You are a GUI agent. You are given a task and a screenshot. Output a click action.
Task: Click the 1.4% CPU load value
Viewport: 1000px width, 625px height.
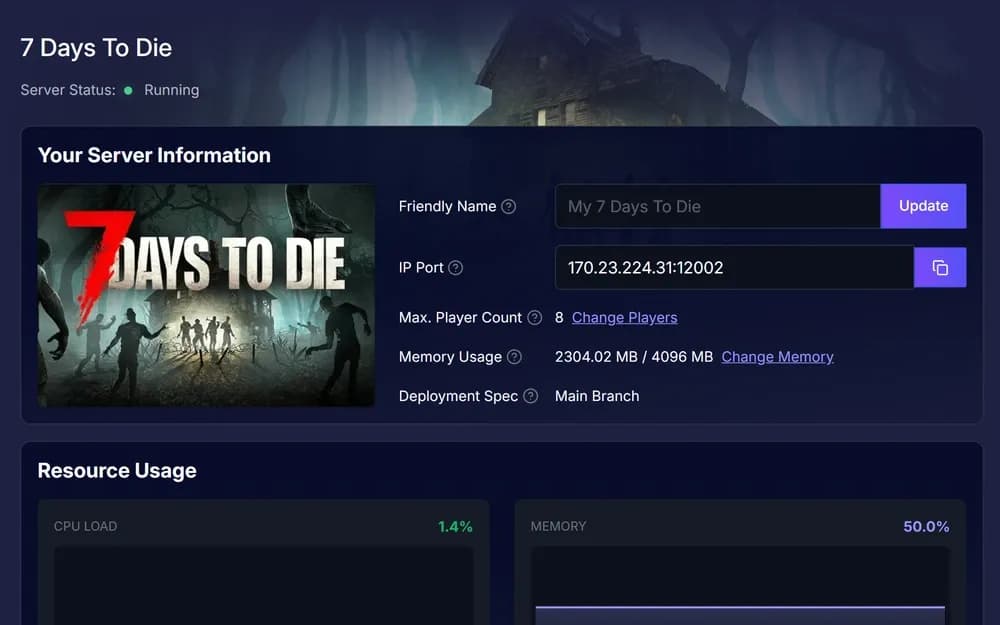coord(455,527)
